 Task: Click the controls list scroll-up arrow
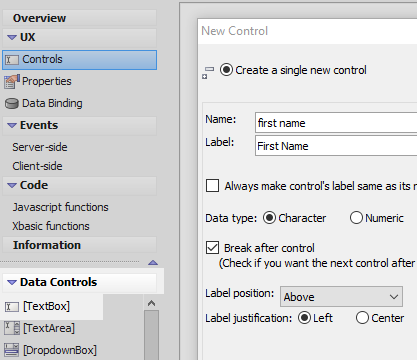[151, 303]
